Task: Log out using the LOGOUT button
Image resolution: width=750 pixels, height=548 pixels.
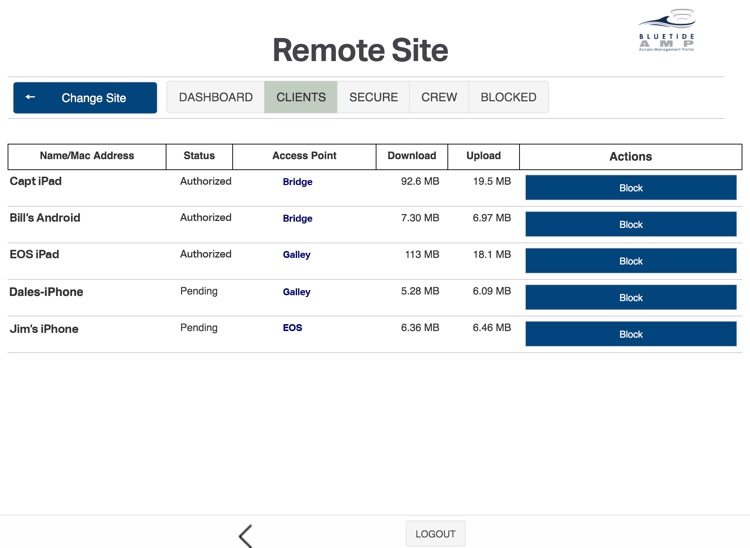Action: coord(435,534)
